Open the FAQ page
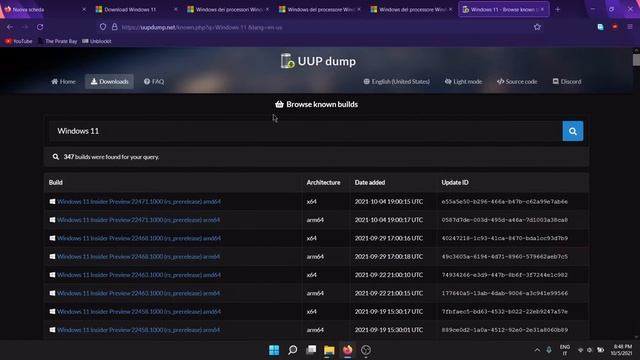 [x=154, y=82]
